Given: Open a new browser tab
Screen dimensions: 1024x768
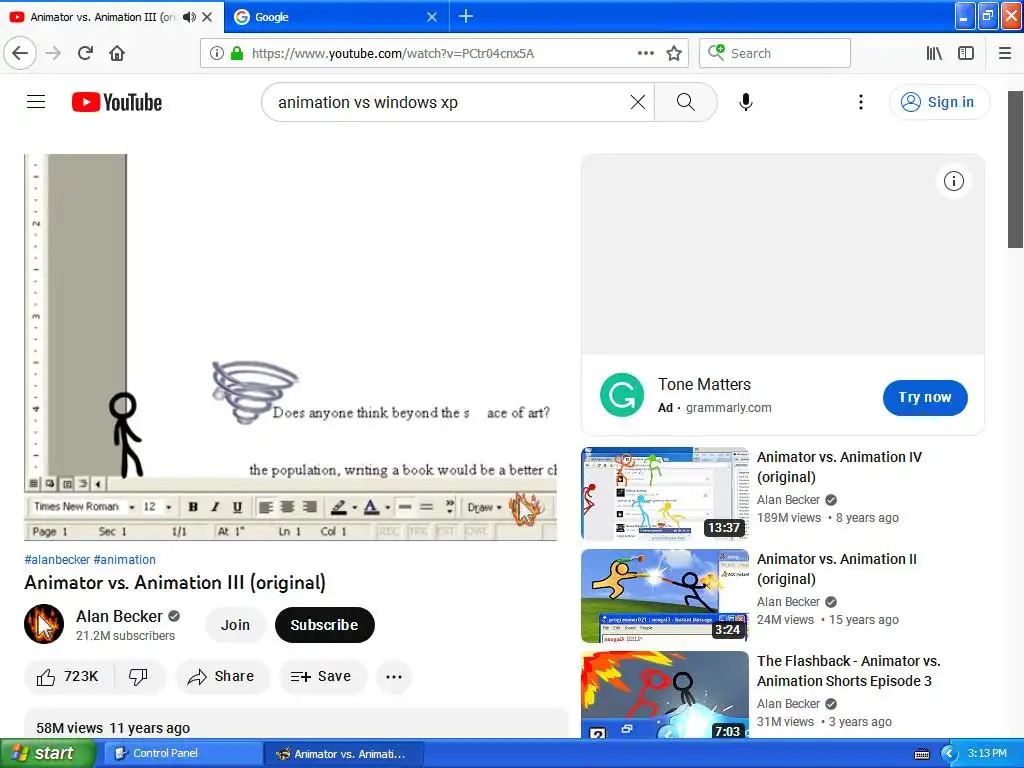Looking at the screenshot, I should click(x=466, y=16).
